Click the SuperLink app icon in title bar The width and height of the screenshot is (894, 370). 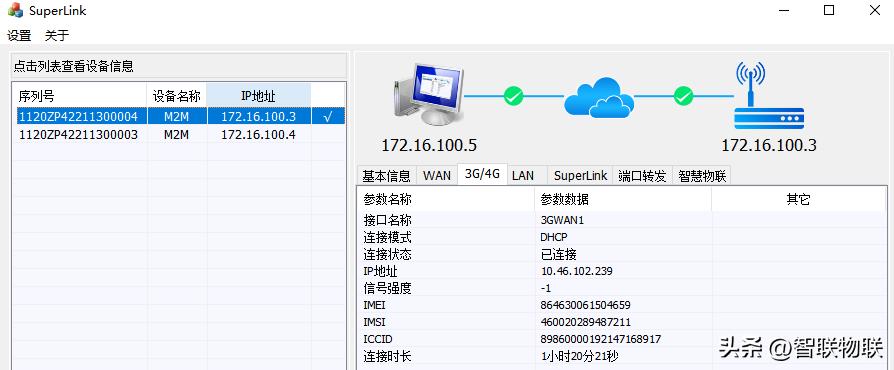click(15, 10)
